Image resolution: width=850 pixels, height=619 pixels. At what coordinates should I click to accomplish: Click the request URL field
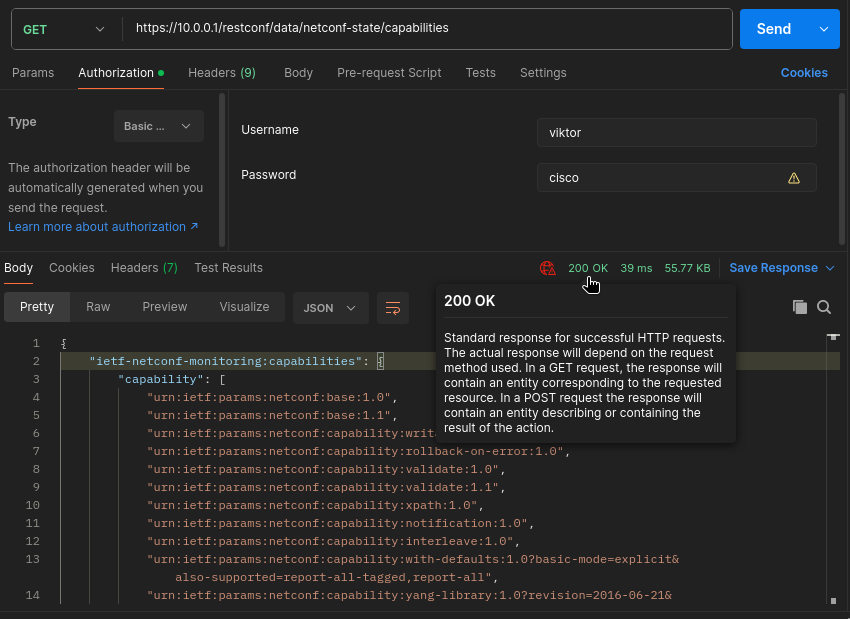[427, 28]
